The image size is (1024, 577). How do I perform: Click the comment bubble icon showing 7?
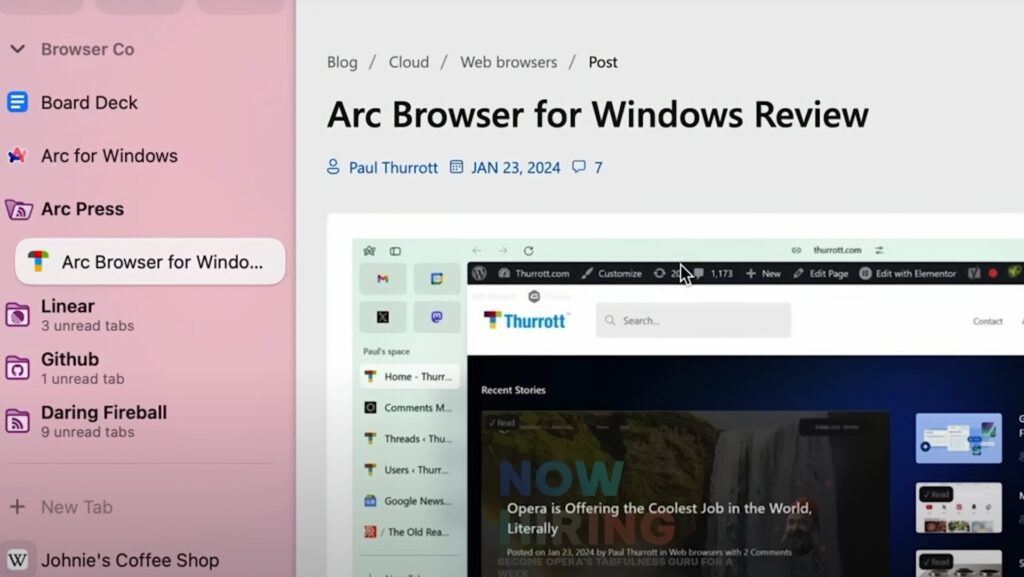(580, 167)
